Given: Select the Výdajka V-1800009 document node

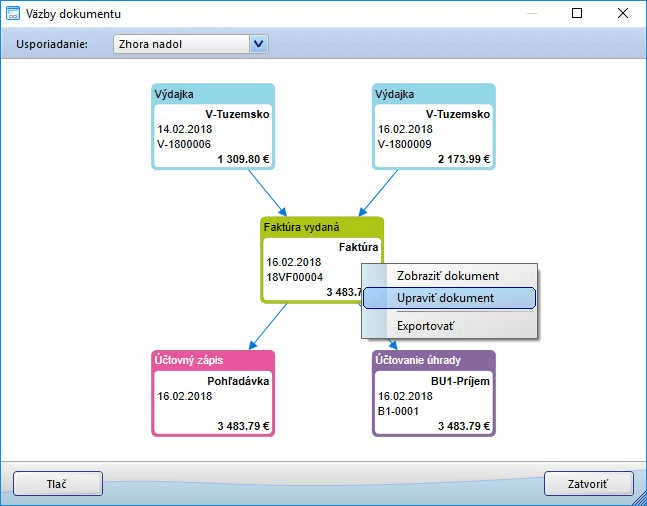Looking at the screenshot, I should [433, 135].
